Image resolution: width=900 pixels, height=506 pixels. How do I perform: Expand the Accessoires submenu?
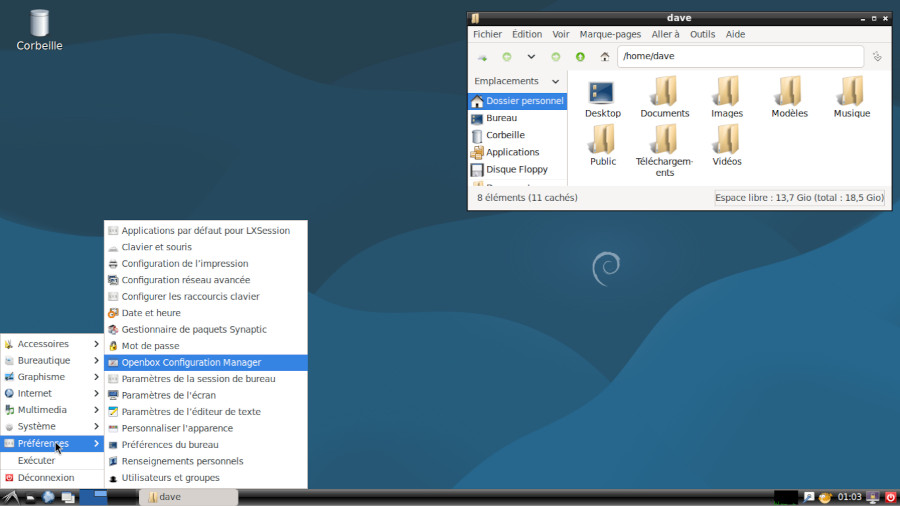(x=52, y=344)
